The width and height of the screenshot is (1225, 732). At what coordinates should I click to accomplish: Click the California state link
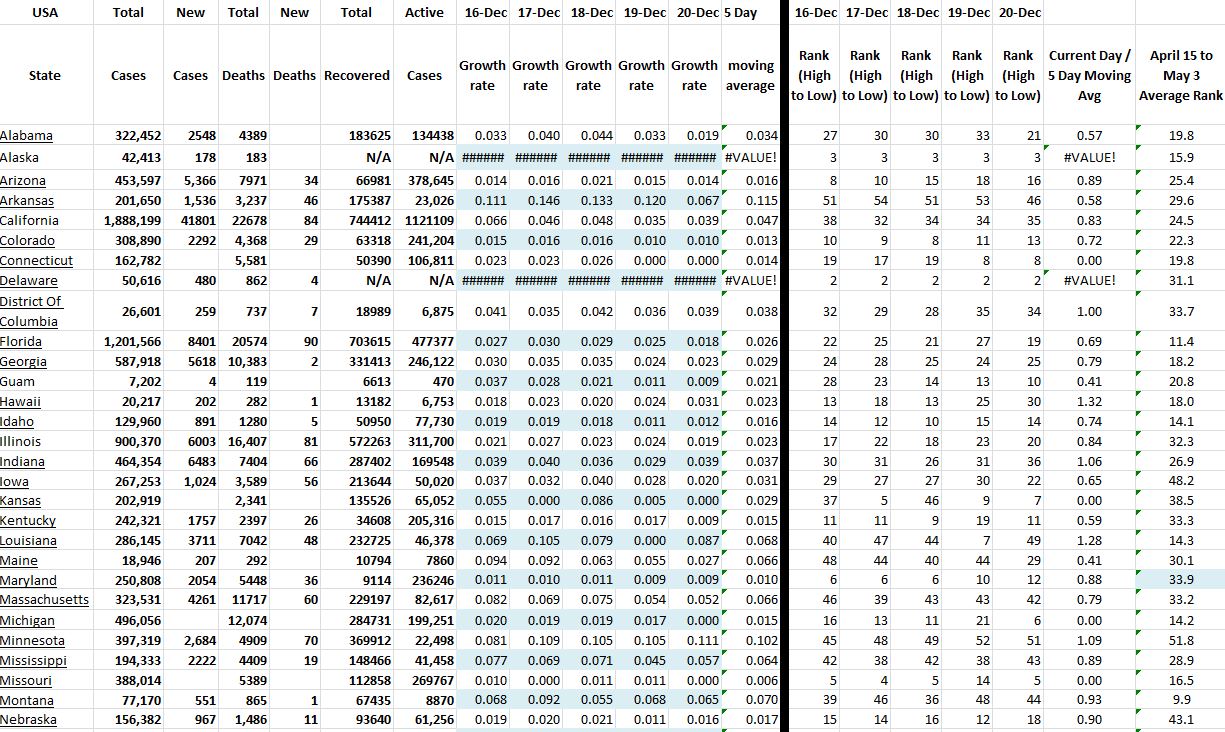tap(29, 220)
